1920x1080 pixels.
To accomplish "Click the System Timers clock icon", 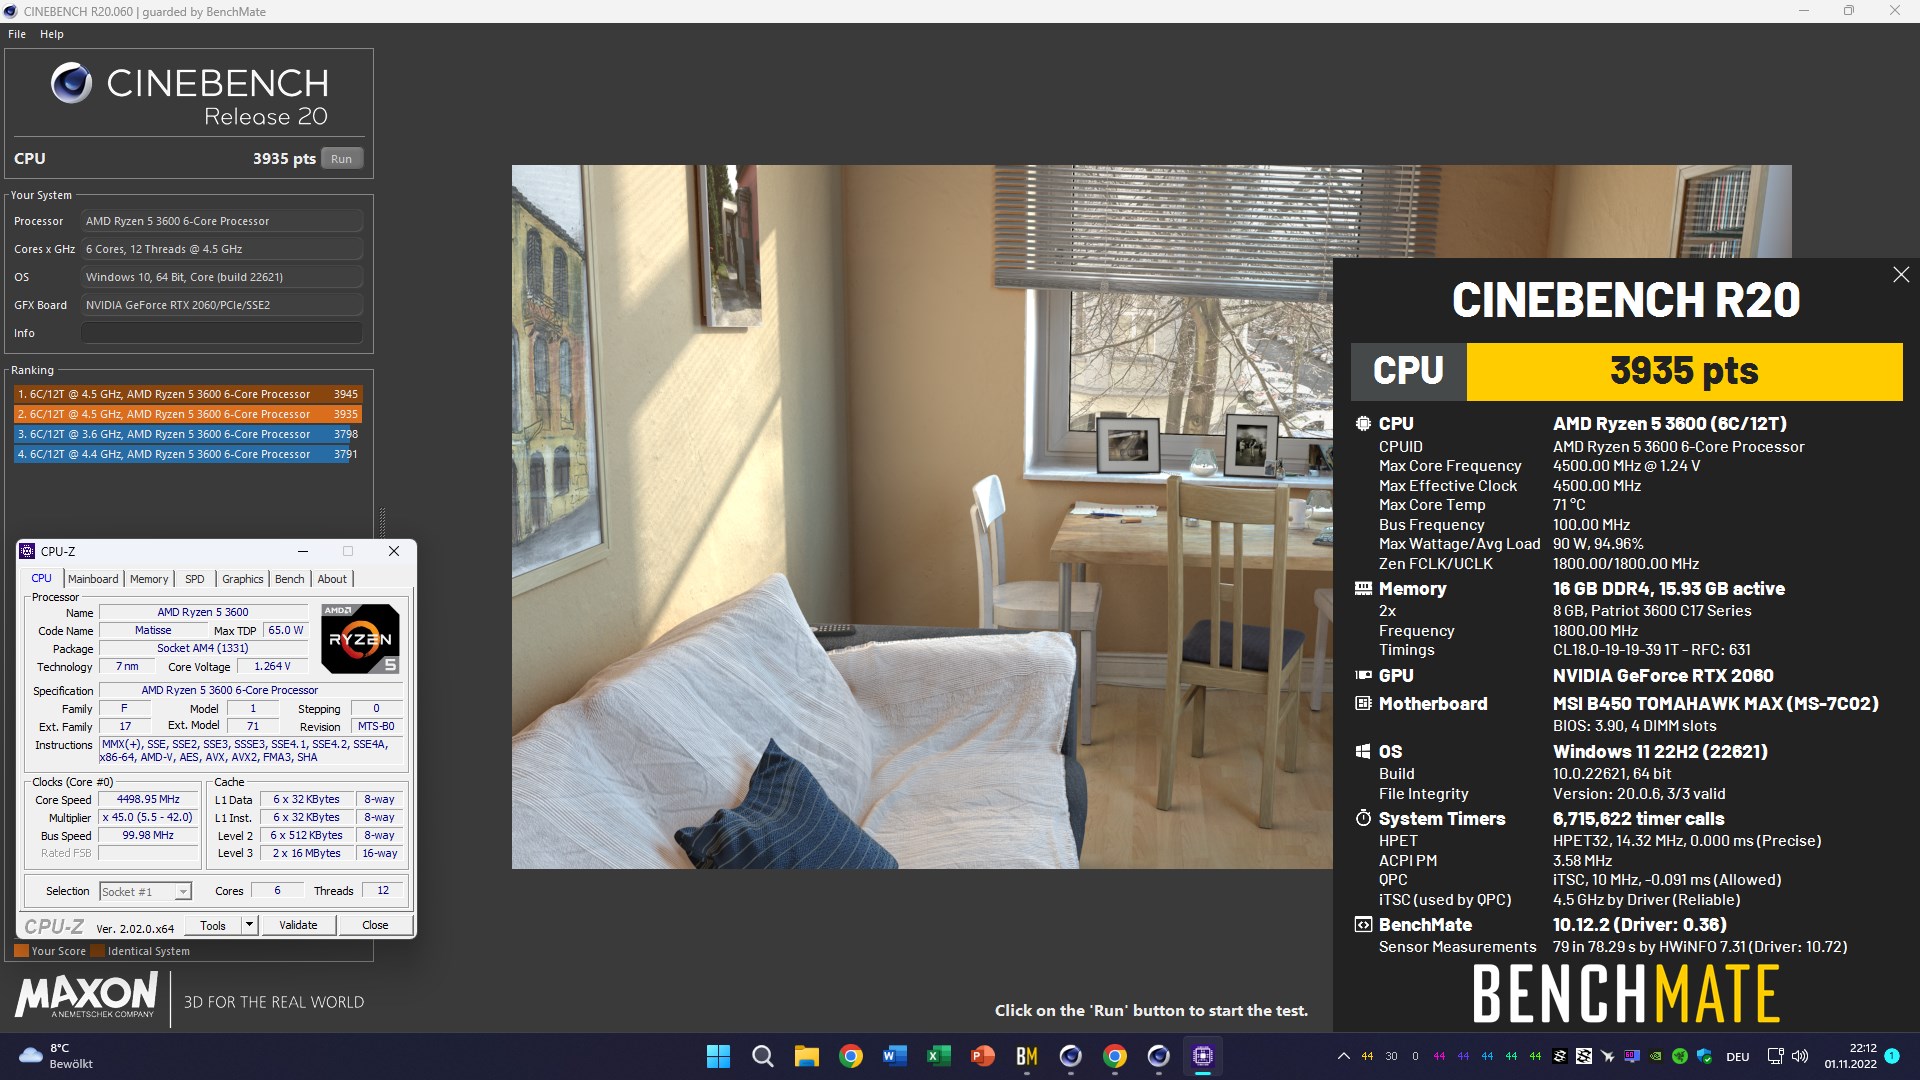I will pyautogui.click(x=1363, y=818).
